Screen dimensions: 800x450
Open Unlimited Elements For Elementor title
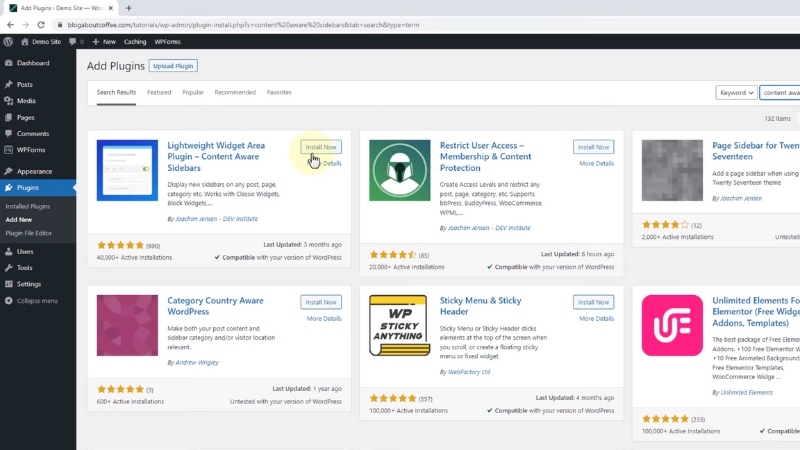point(756,312)
